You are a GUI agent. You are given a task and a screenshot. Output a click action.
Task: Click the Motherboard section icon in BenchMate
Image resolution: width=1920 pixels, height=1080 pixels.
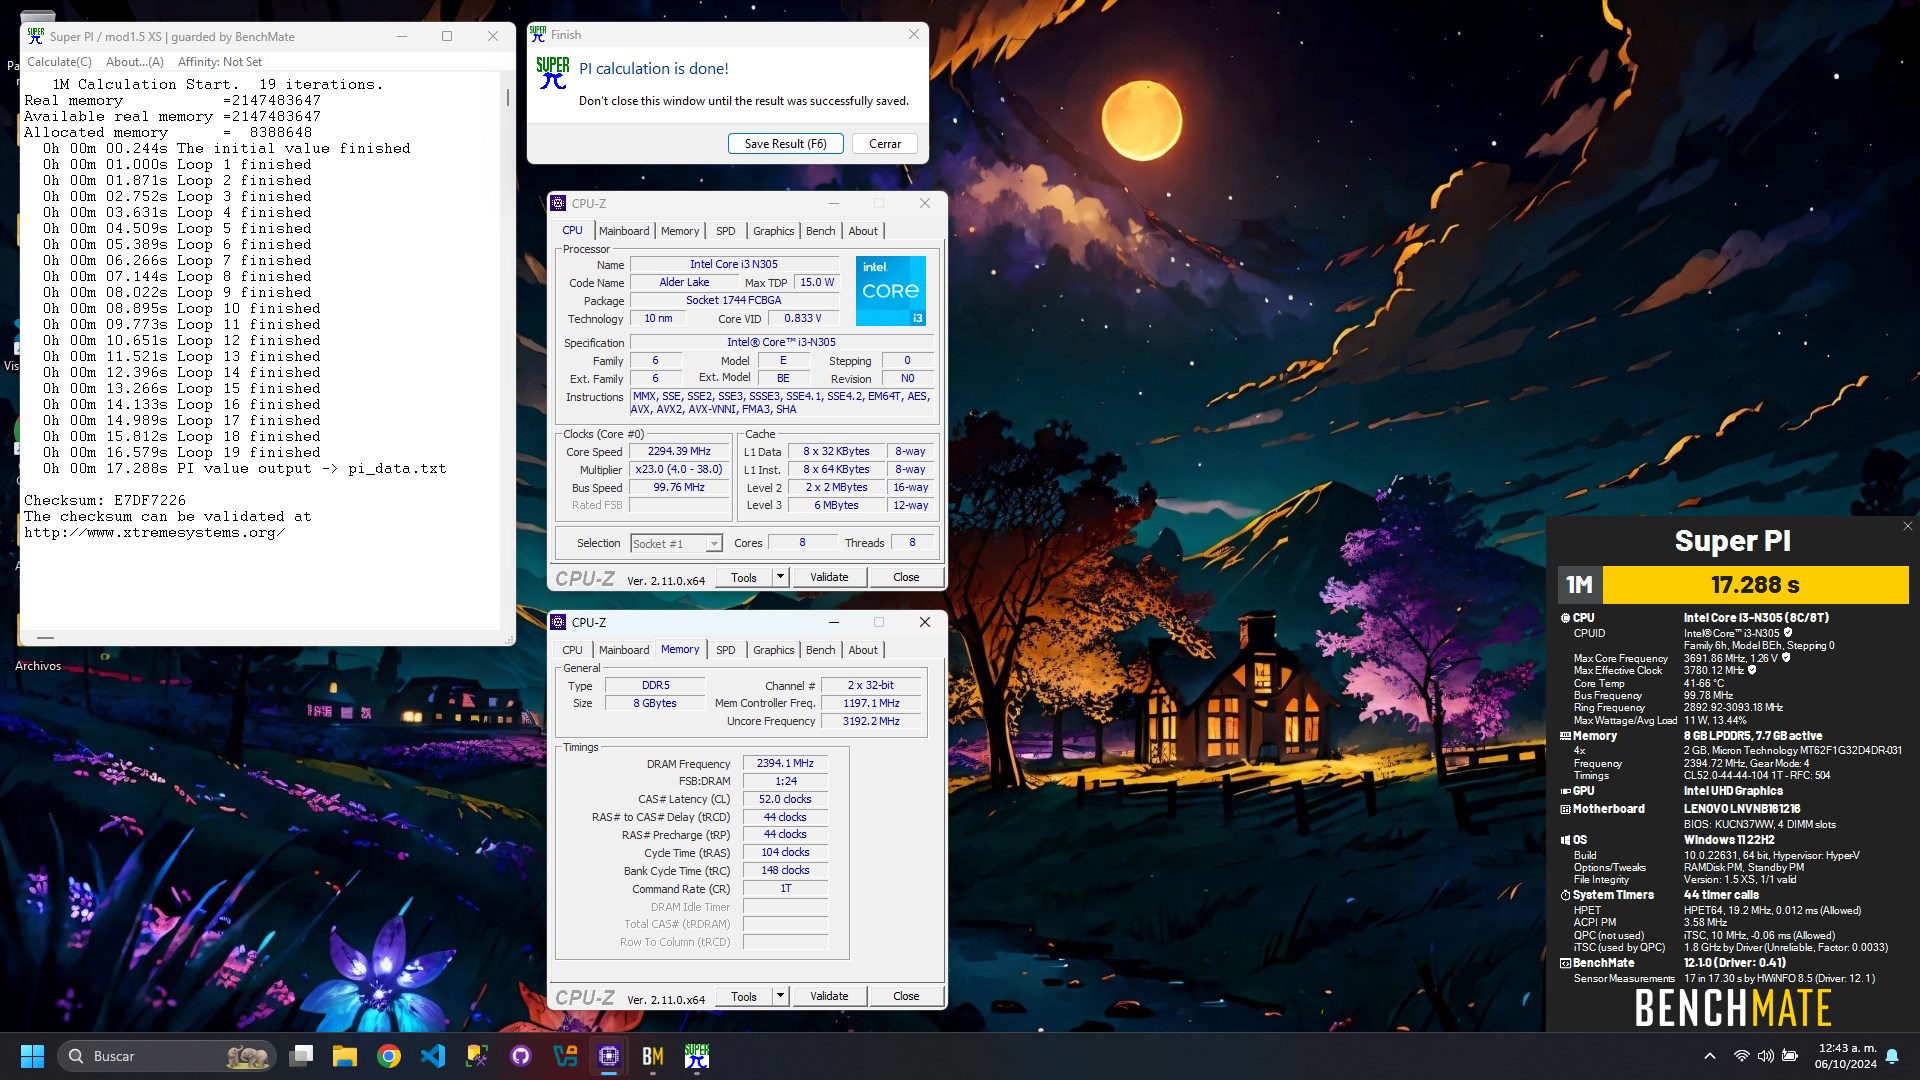[1565, 809]
